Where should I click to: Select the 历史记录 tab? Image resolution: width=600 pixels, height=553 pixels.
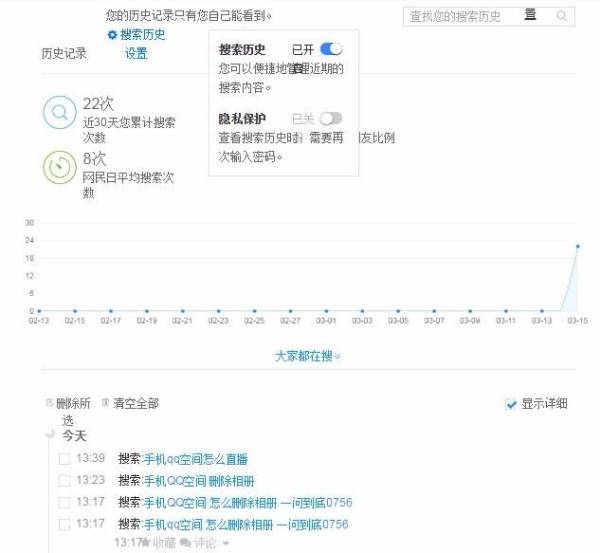click(x=64, y=53)
